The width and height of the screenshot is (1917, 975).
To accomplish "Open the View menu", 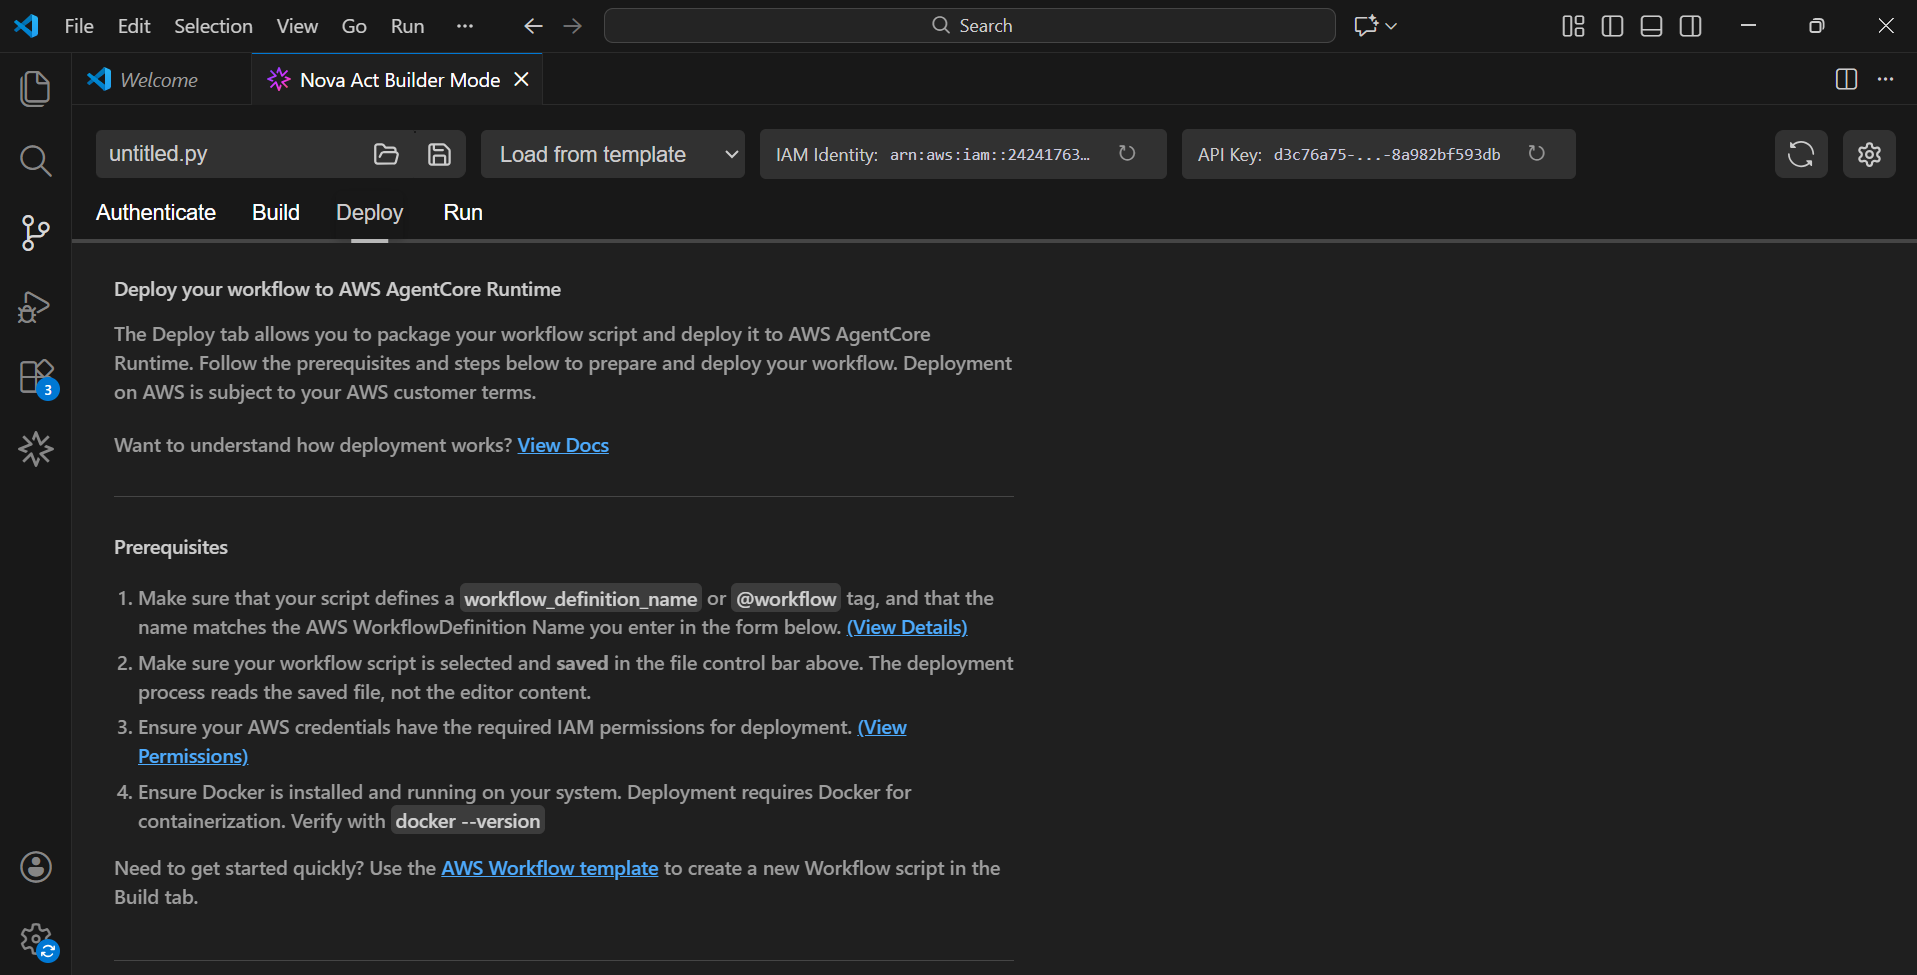I will (296, 26).
